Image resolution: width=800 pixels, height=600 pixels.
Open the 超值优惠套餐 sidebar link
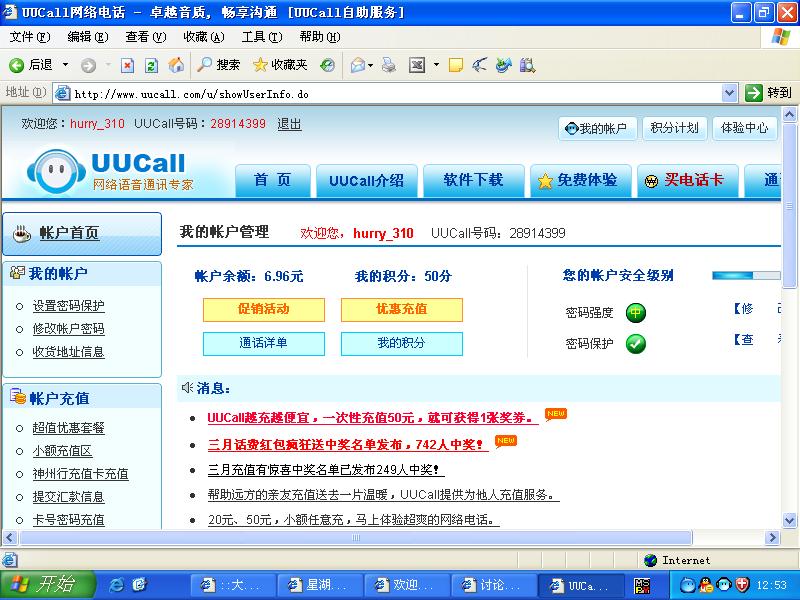coord(68,428)
